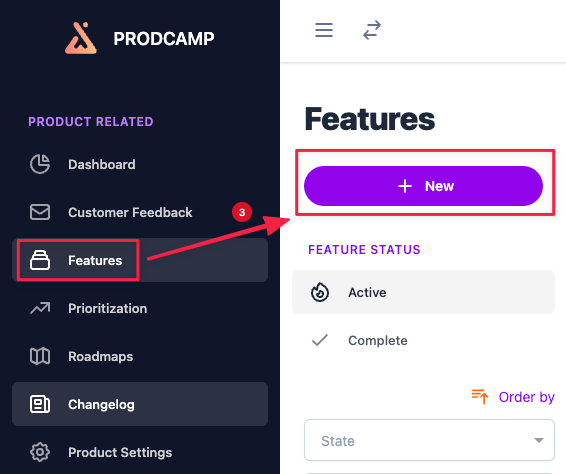Click the Features stack icon in sidebar
This screenshot has width=566, height=474.
[x=40, y=260]
